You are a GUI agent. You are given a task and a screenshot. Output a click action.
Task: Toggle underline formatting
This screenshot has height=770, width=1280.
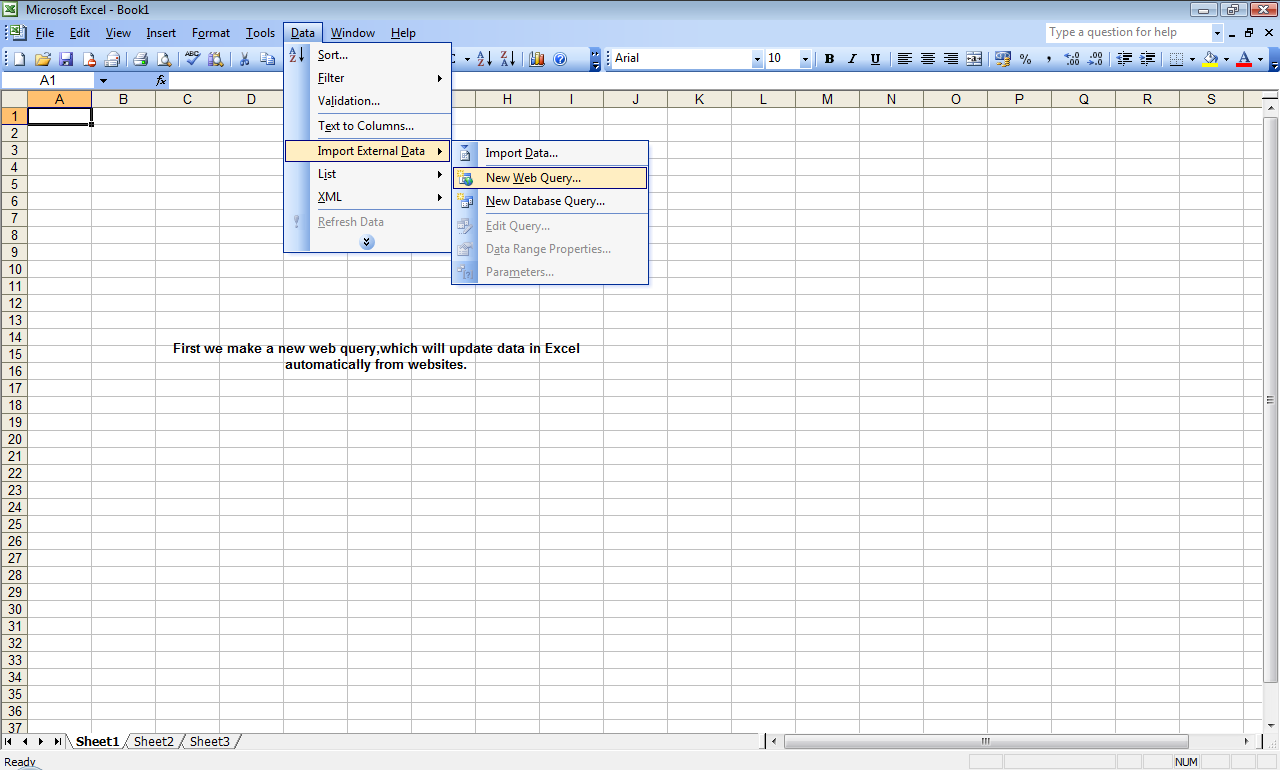[875, 58]
